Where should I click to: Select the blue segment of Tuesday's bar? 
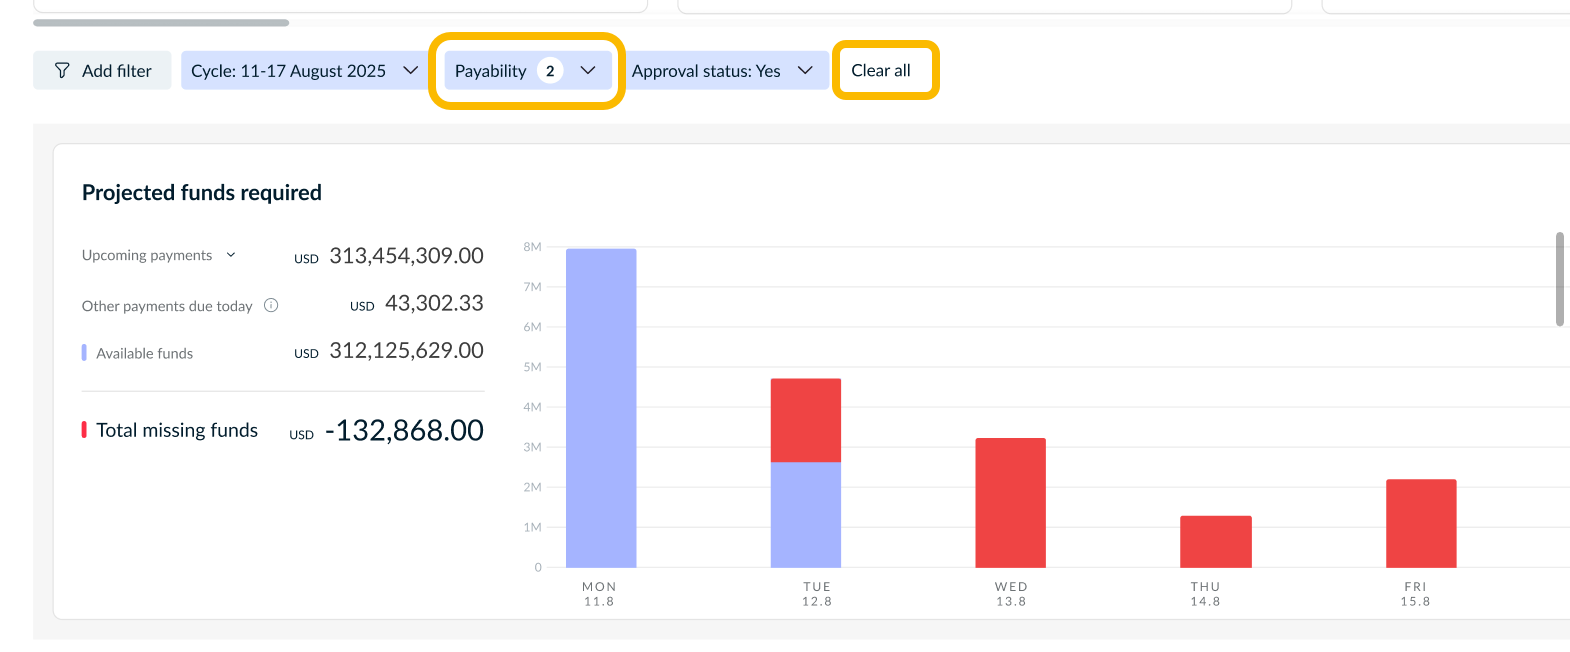(x=806, y=515)
